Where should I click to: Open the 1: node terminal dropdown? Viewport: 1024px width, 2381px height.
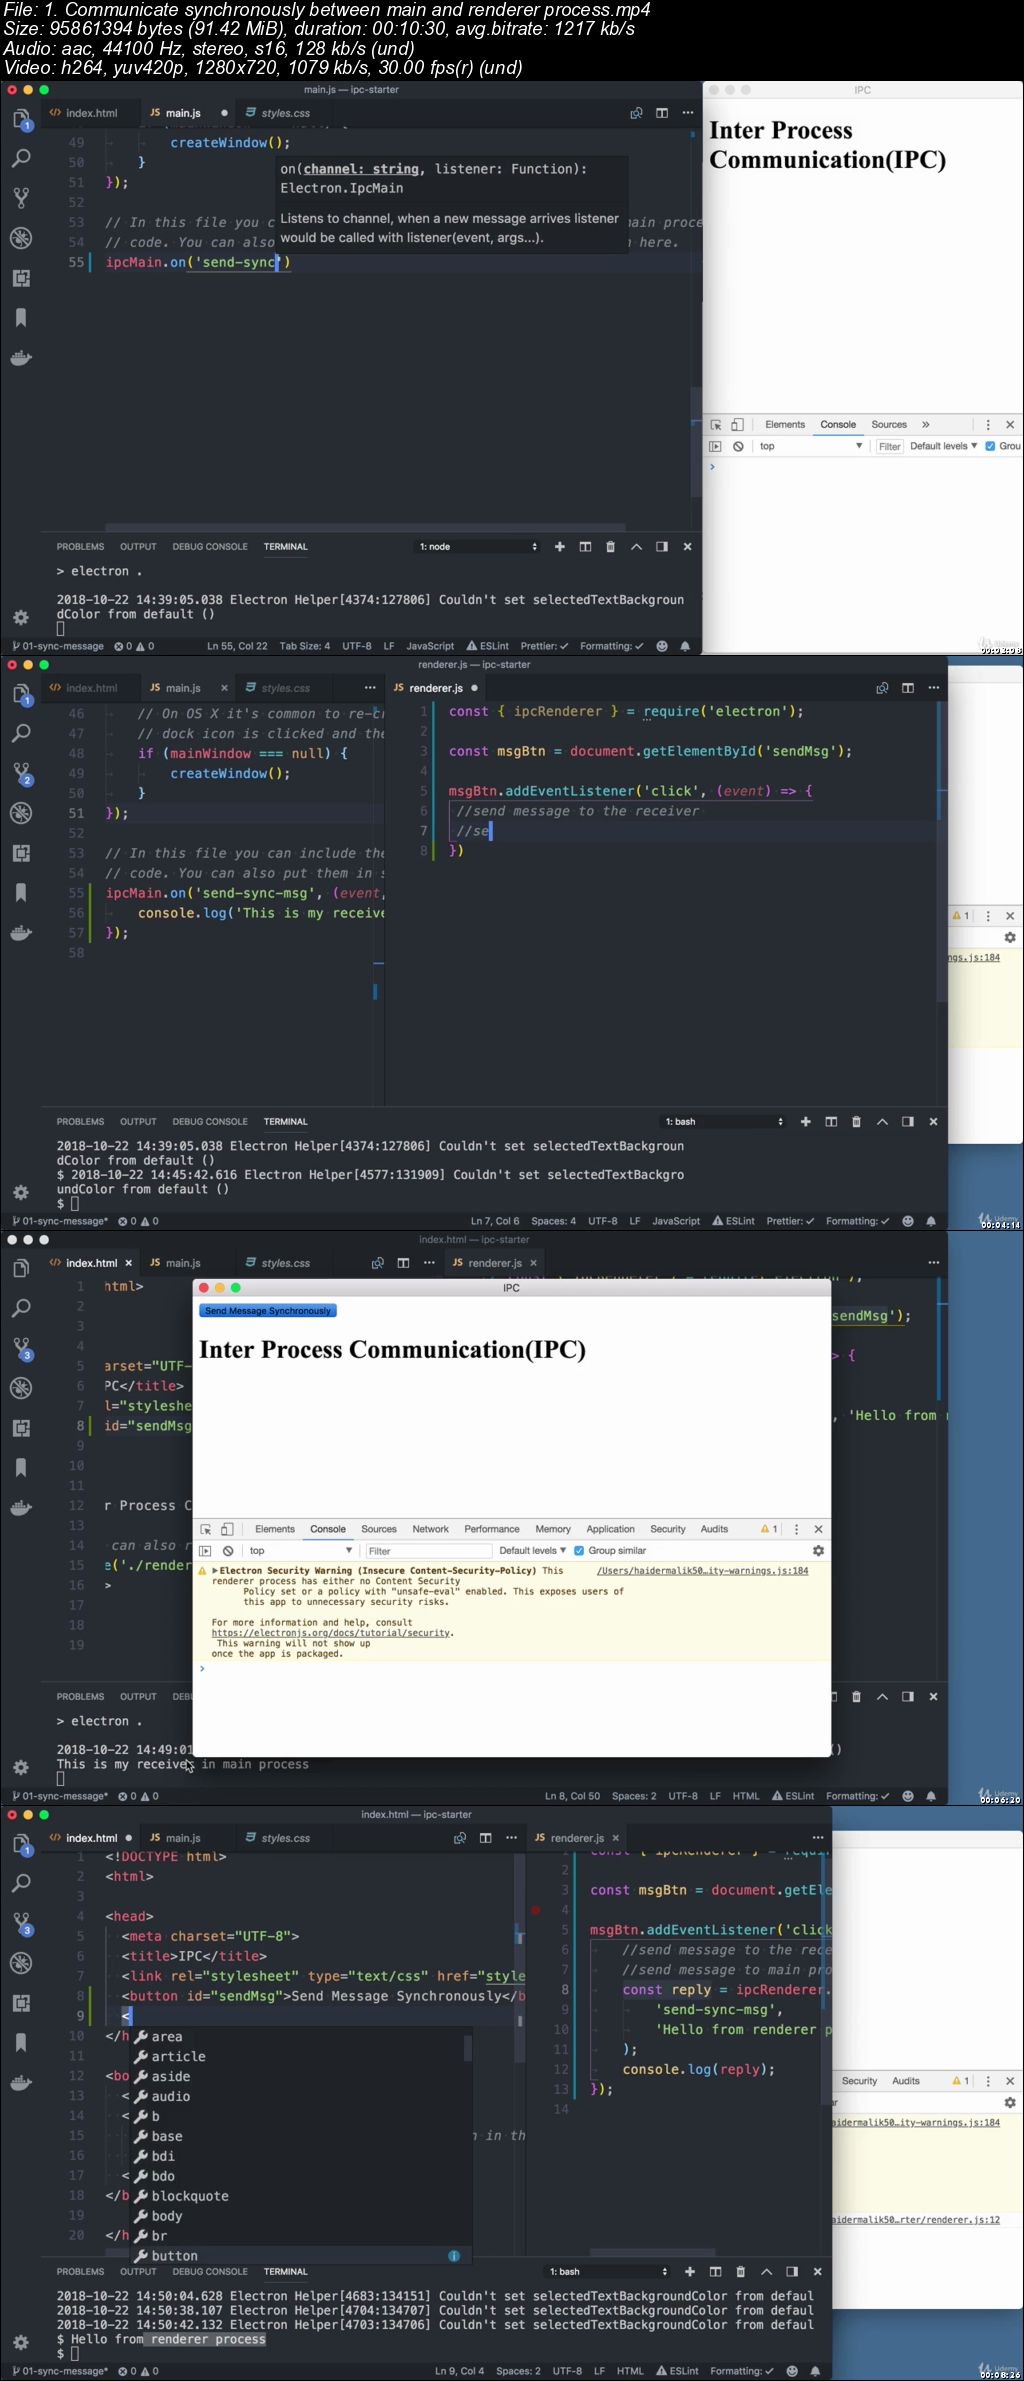click(x=478, y=547)
